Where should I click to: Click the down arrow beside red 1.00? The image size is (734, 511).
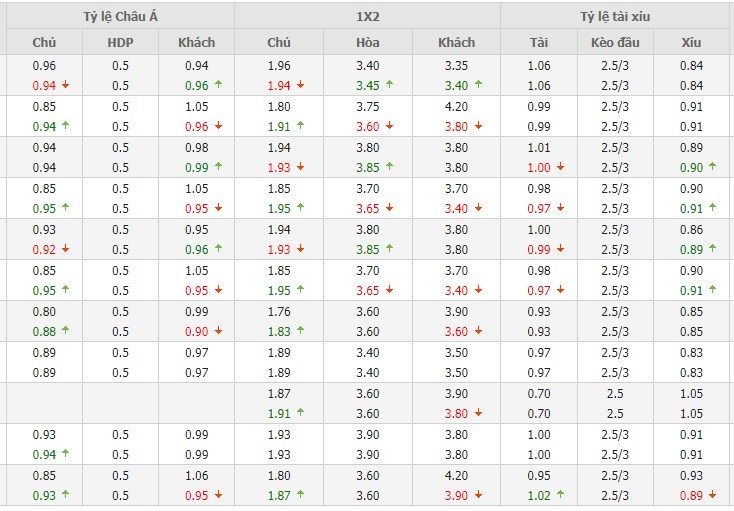[x=559, y=167]
